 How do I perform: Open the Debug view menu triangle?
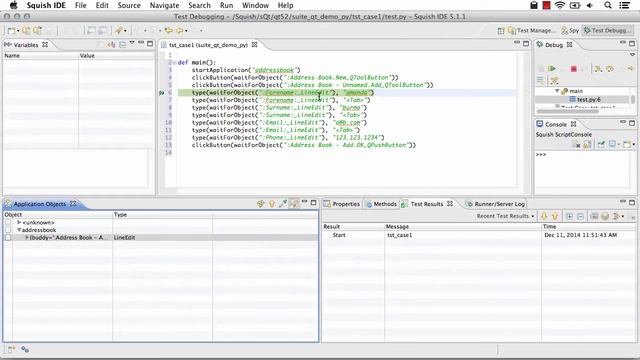(x=632, y=54)
